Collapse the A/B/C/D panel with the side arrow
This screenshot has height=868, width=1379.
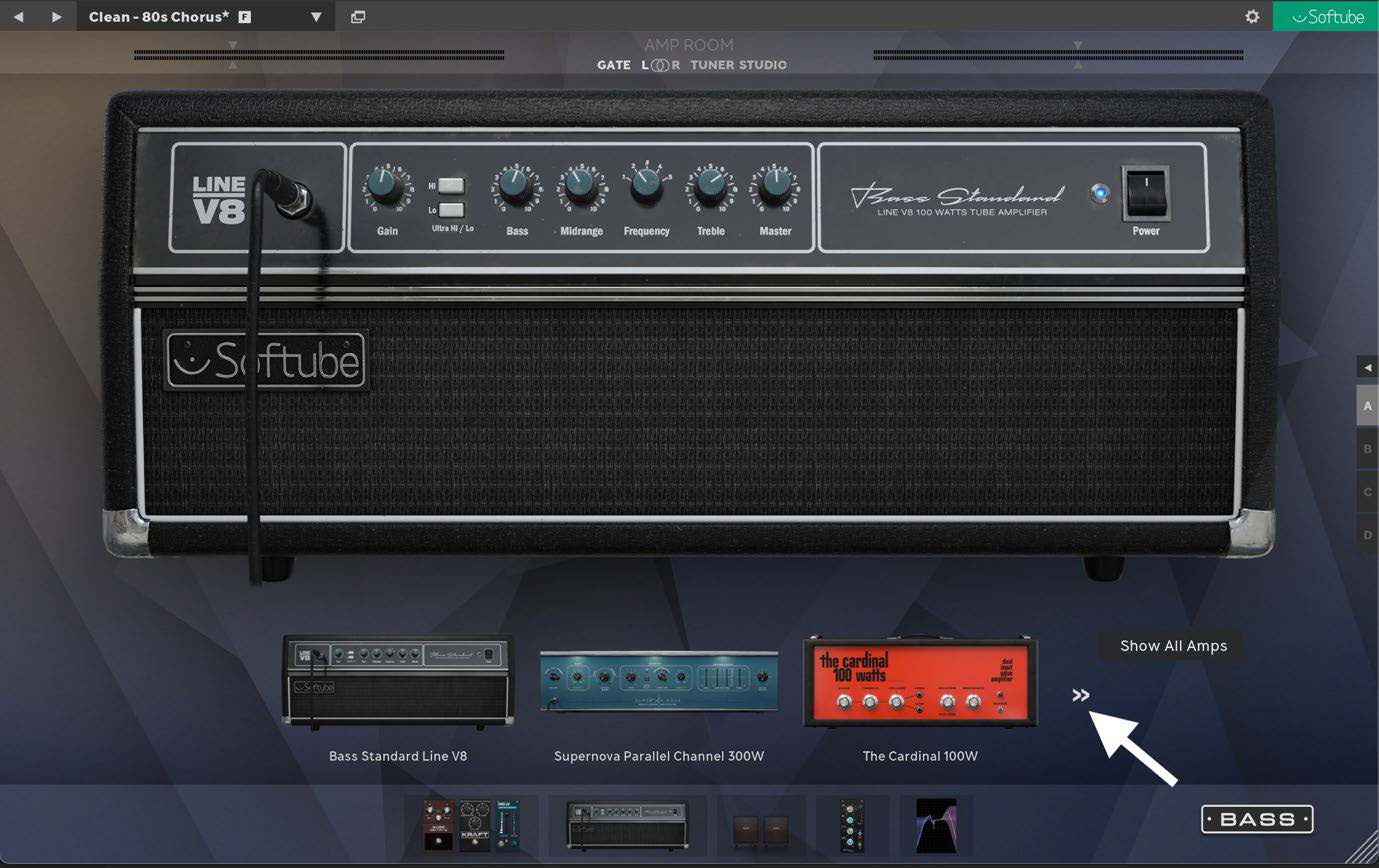(x=1368, y=367)
